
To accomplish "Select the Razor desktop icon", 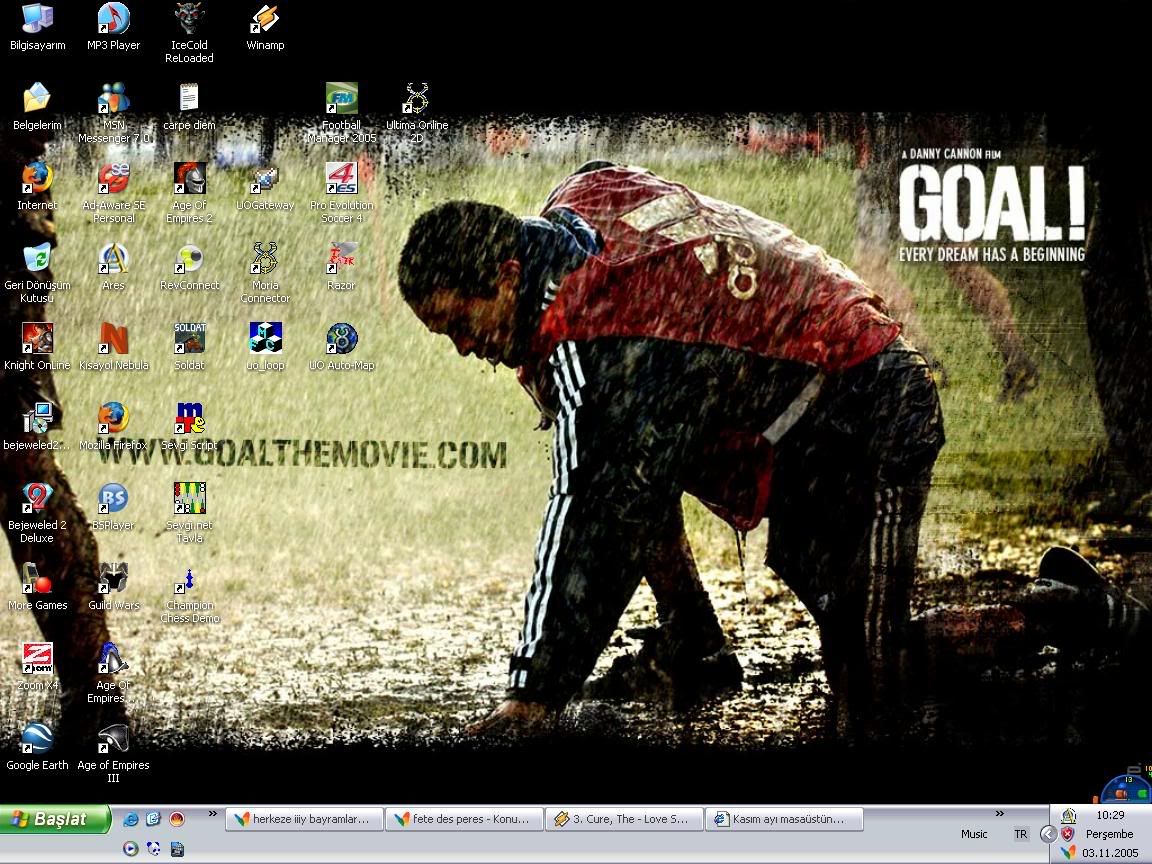I will click(x=342, y=267).
